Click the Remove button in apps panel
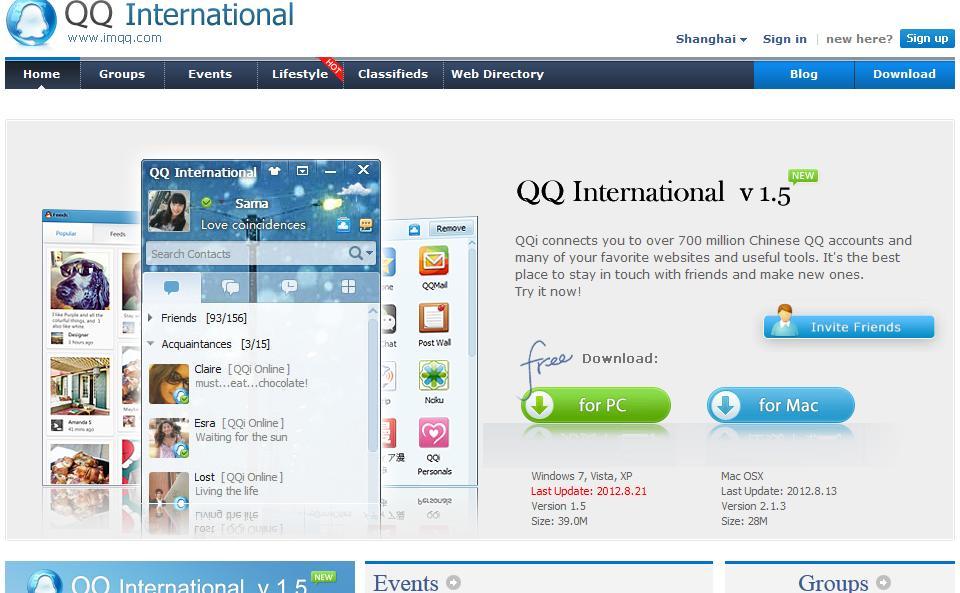 tap(451, 228)
